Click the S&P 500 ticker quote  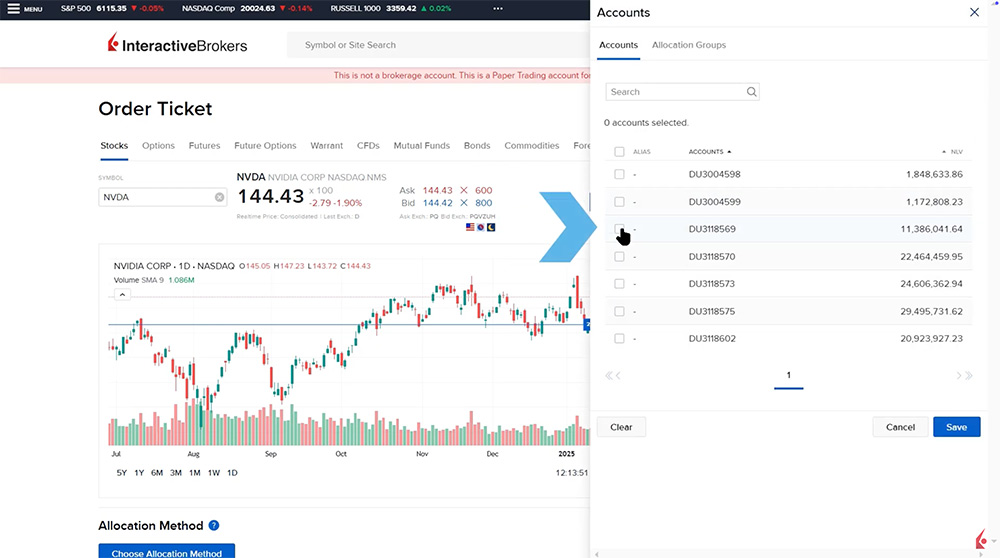(112, 8)
